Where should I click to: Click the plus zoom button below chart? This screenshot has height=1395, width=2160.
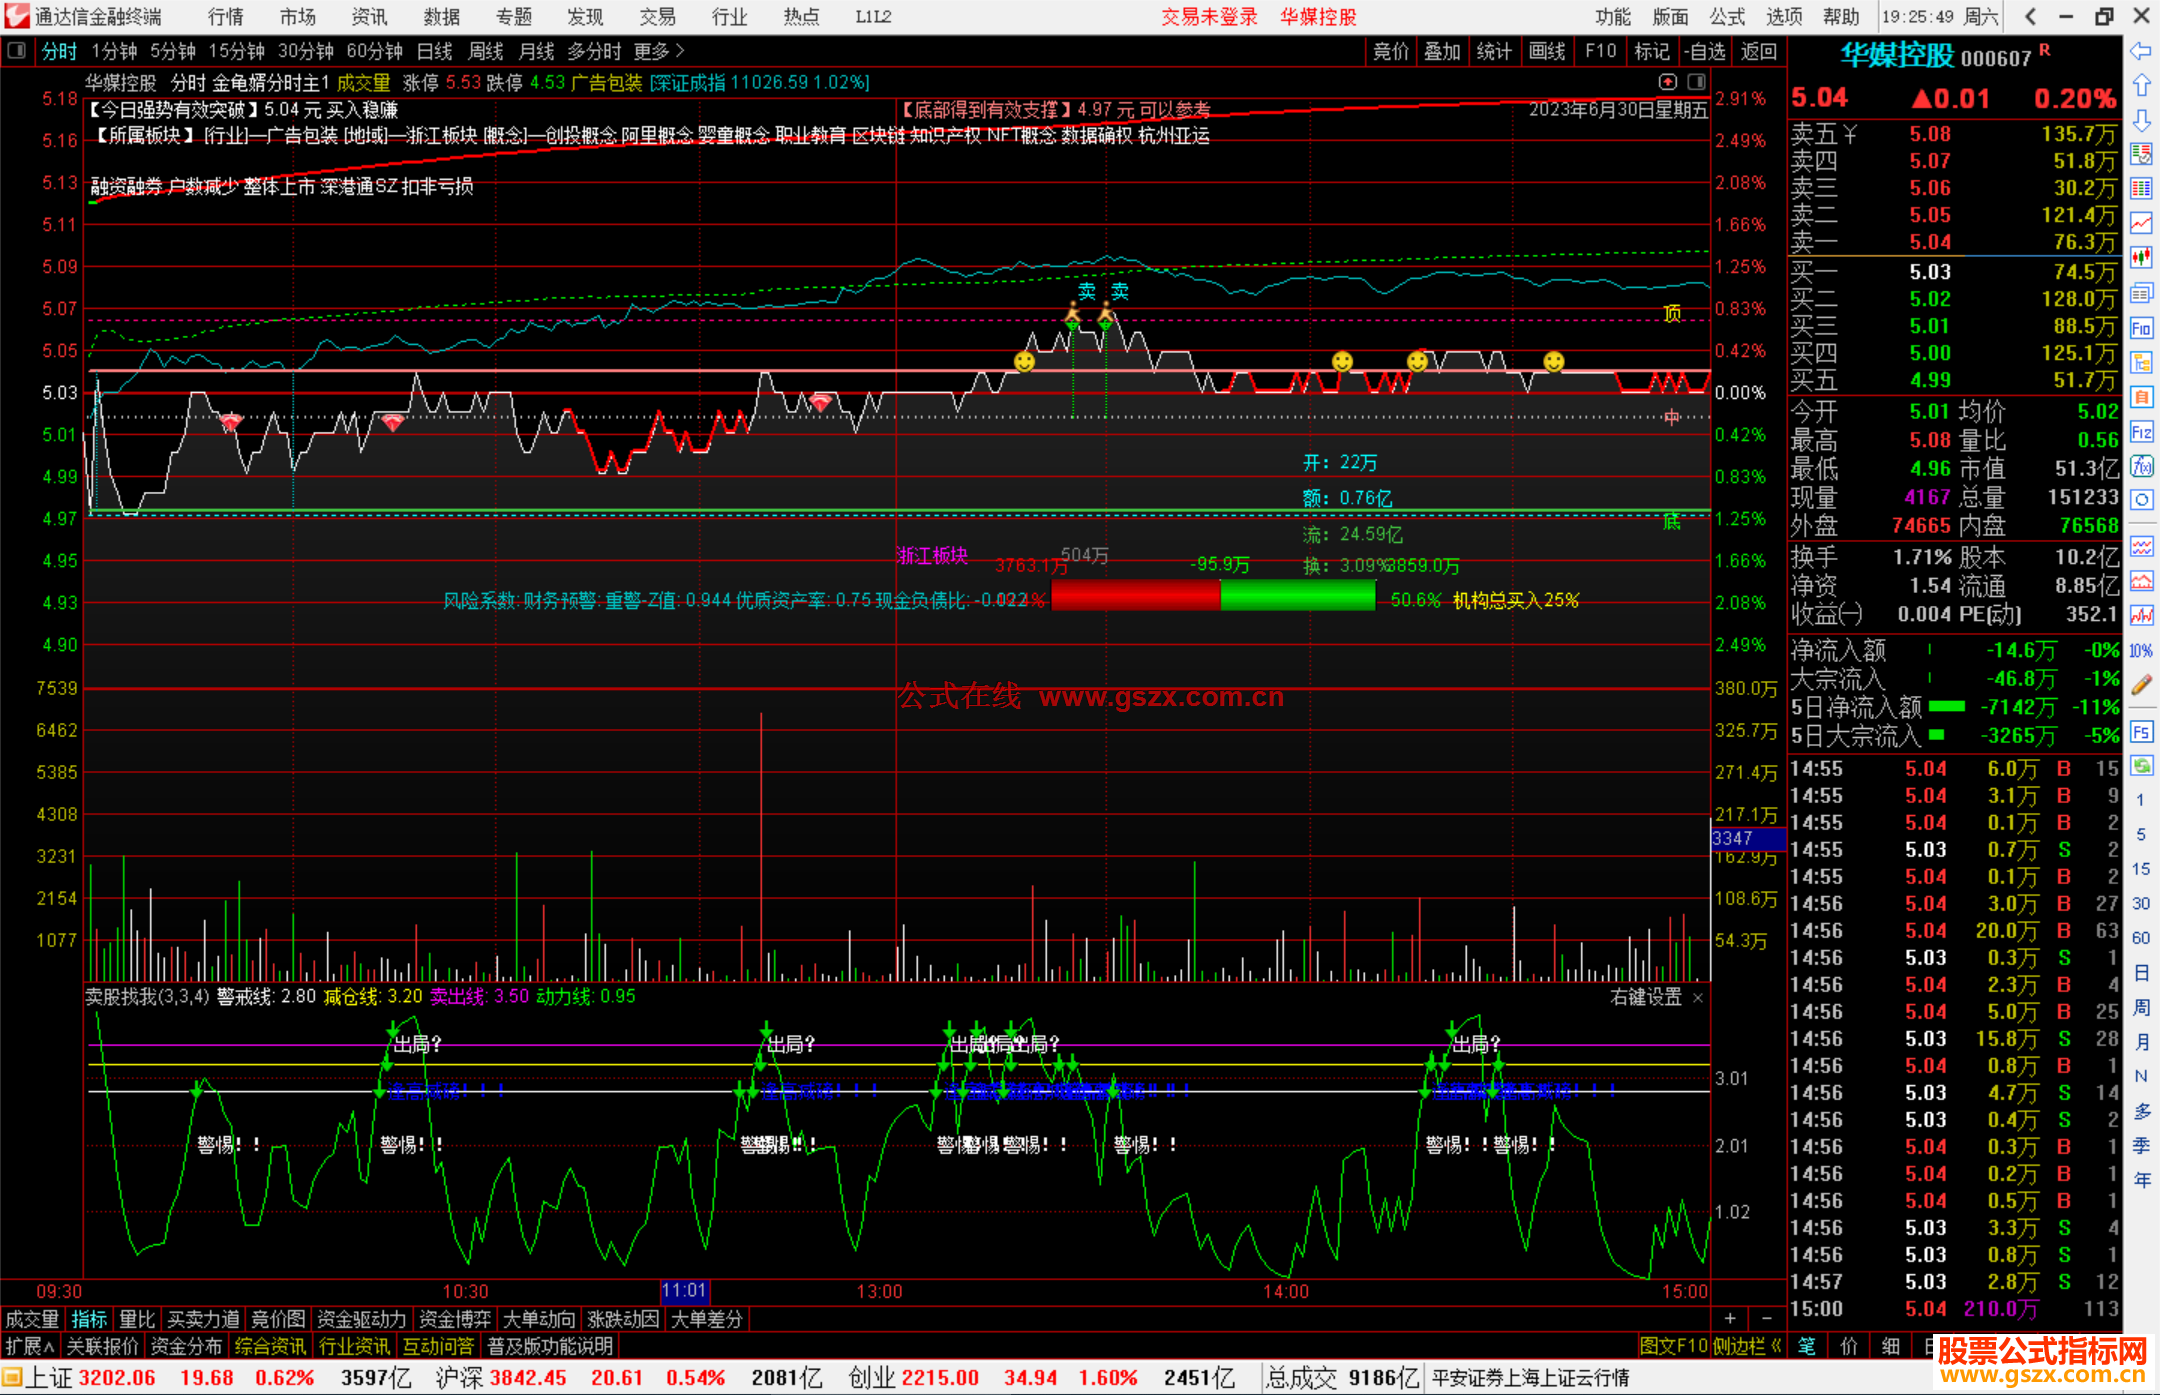1730,1318
